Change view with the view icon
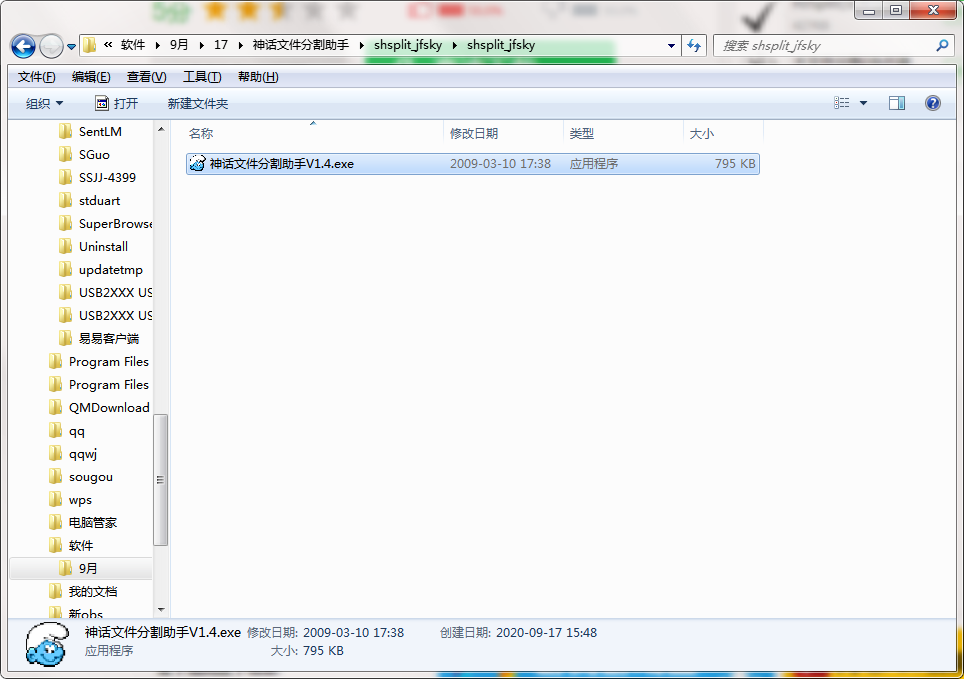This screenshot has height=679, width=964. tap(842, 103)
